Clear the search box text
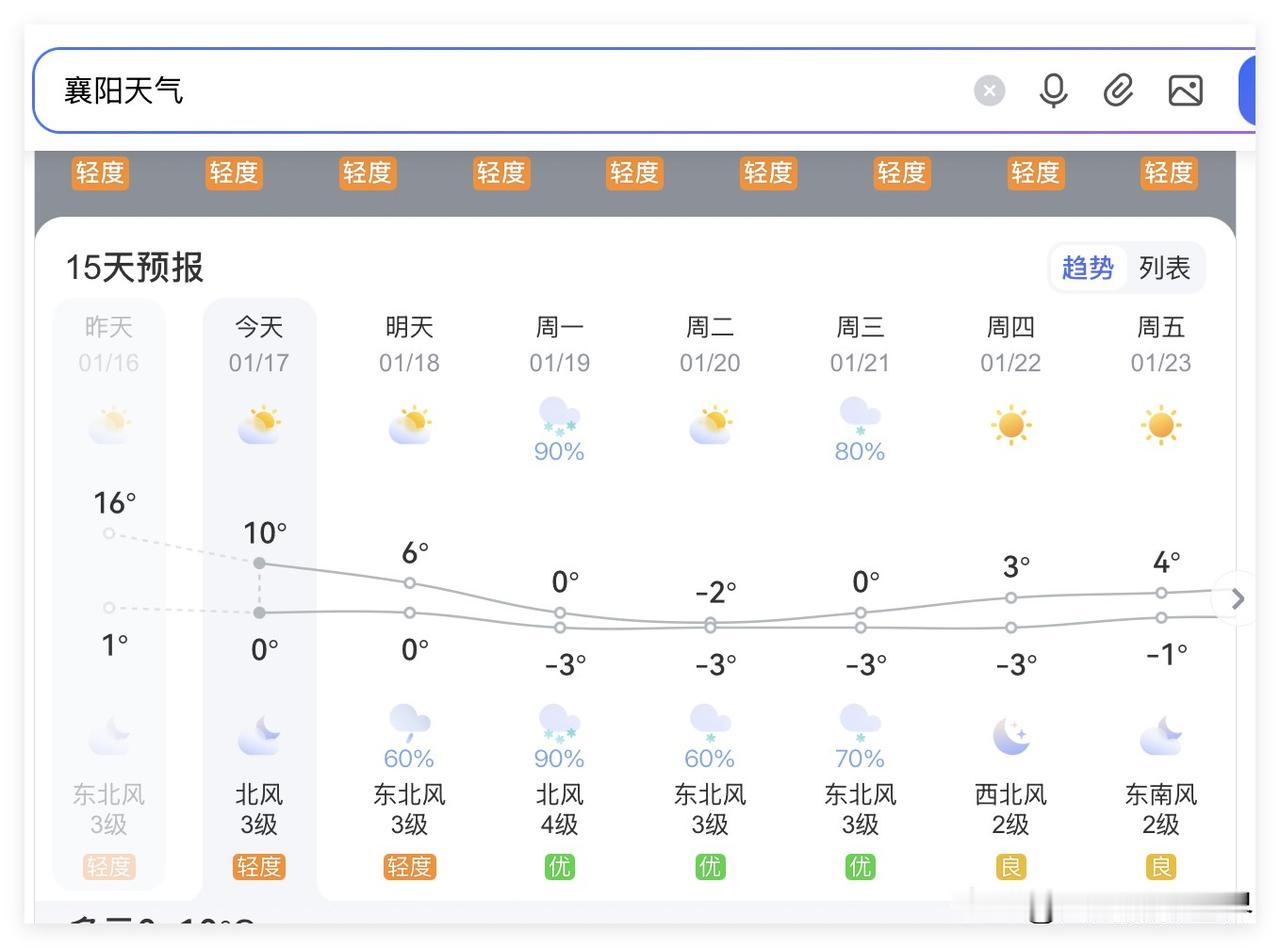This screenshot has height=948, width=1280. coord(989,91)
